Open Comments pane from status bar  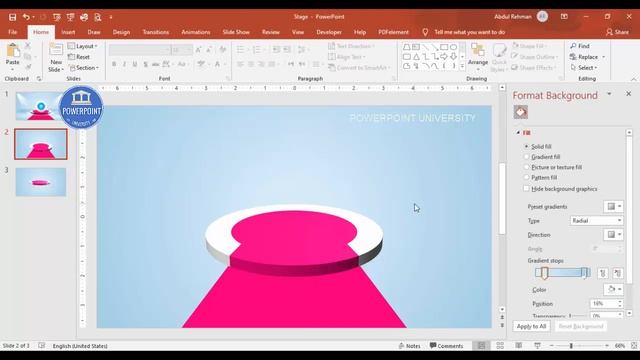pyautogui.click(x=447, y=346)
